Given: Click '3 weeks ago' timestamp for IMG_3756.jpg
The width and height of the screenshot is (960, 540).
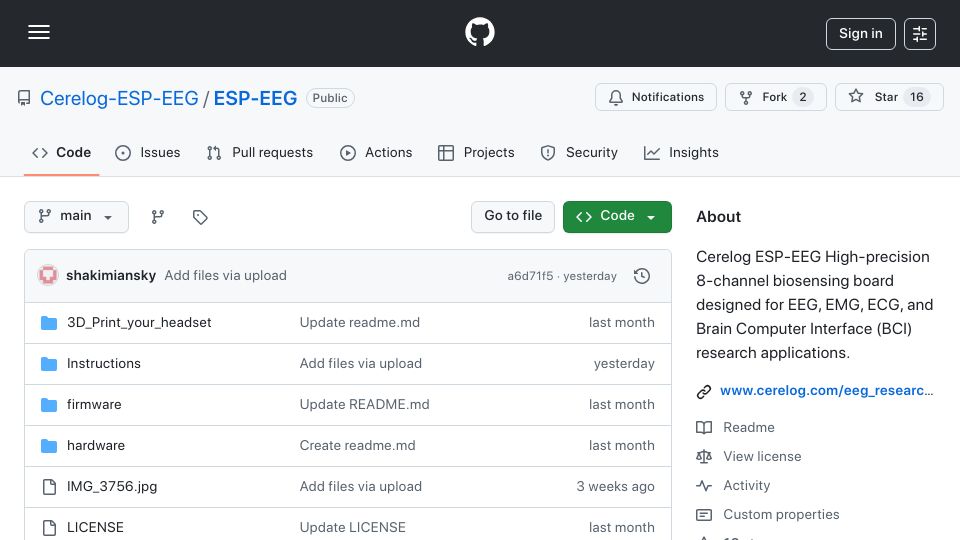Looking at the screenshot, I should (615, 487).
